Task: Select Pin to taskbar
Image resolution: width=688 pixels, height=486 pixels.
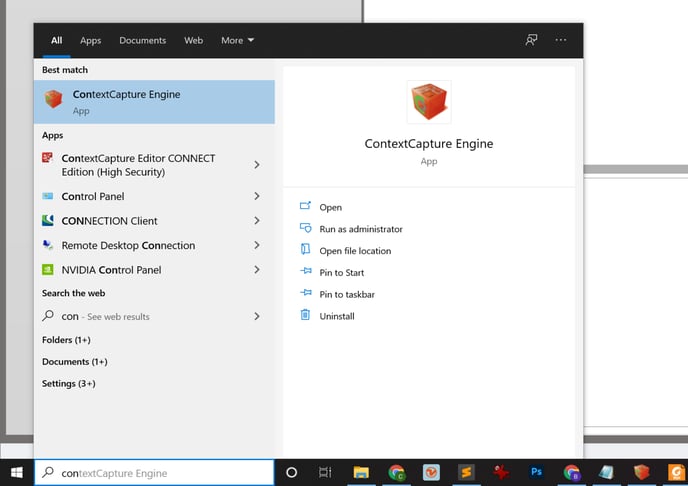Action: 347,294
